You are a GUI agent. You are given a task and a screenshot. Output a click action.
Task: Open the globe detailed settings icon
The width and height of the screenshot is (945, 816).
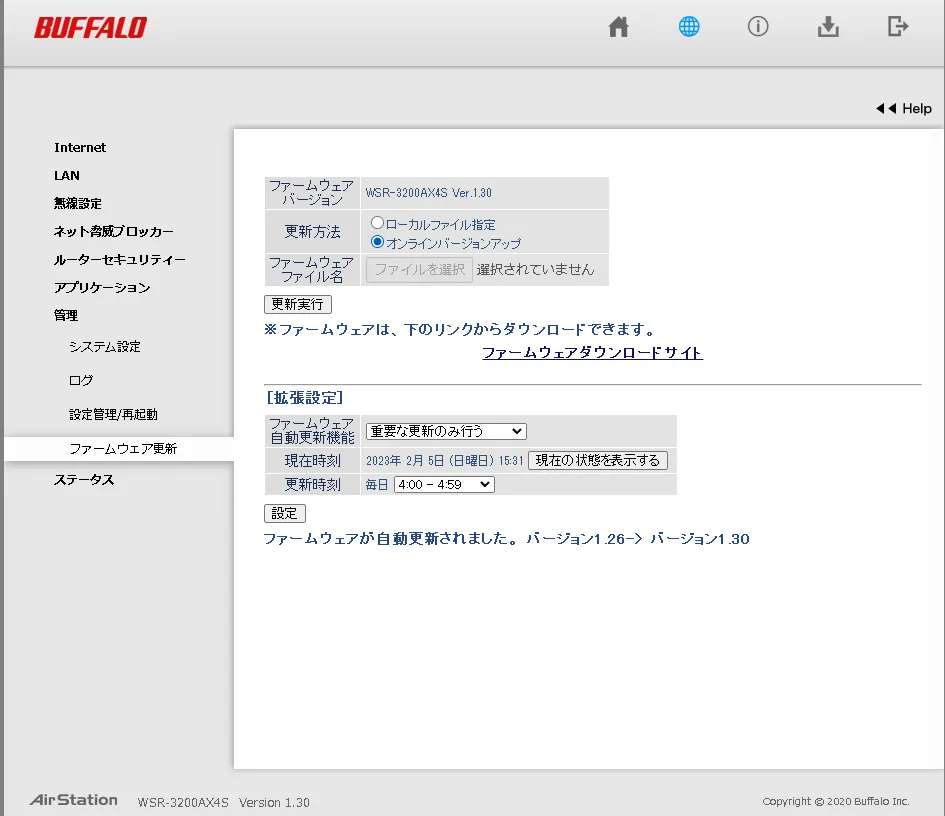(689, 27)
